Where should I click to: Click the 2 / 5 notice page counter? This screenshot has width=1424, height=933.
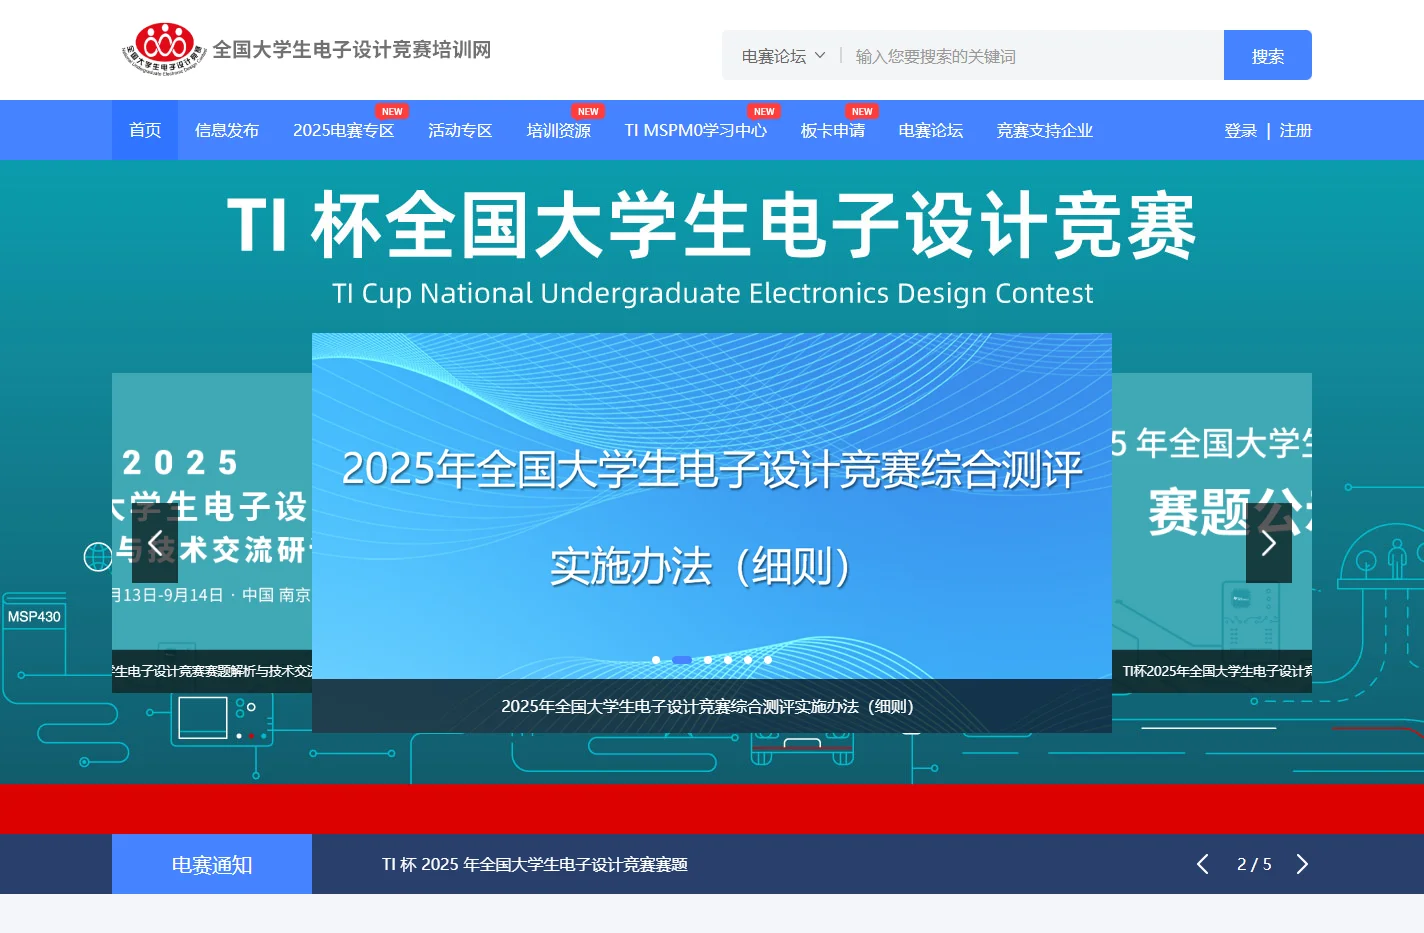1254,864
